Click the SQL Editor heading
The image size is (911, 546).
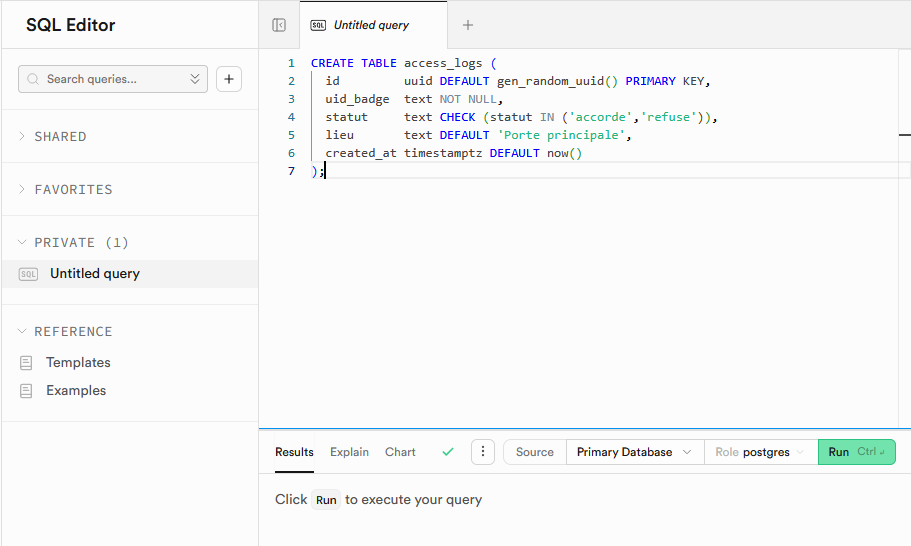(70, 25)
